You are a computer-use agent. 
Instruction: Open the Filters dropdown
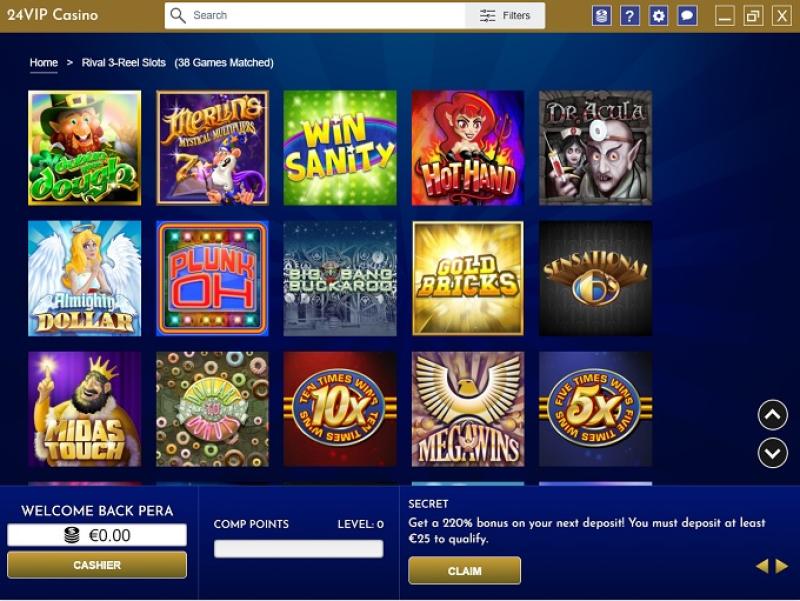tap(505, 15)
